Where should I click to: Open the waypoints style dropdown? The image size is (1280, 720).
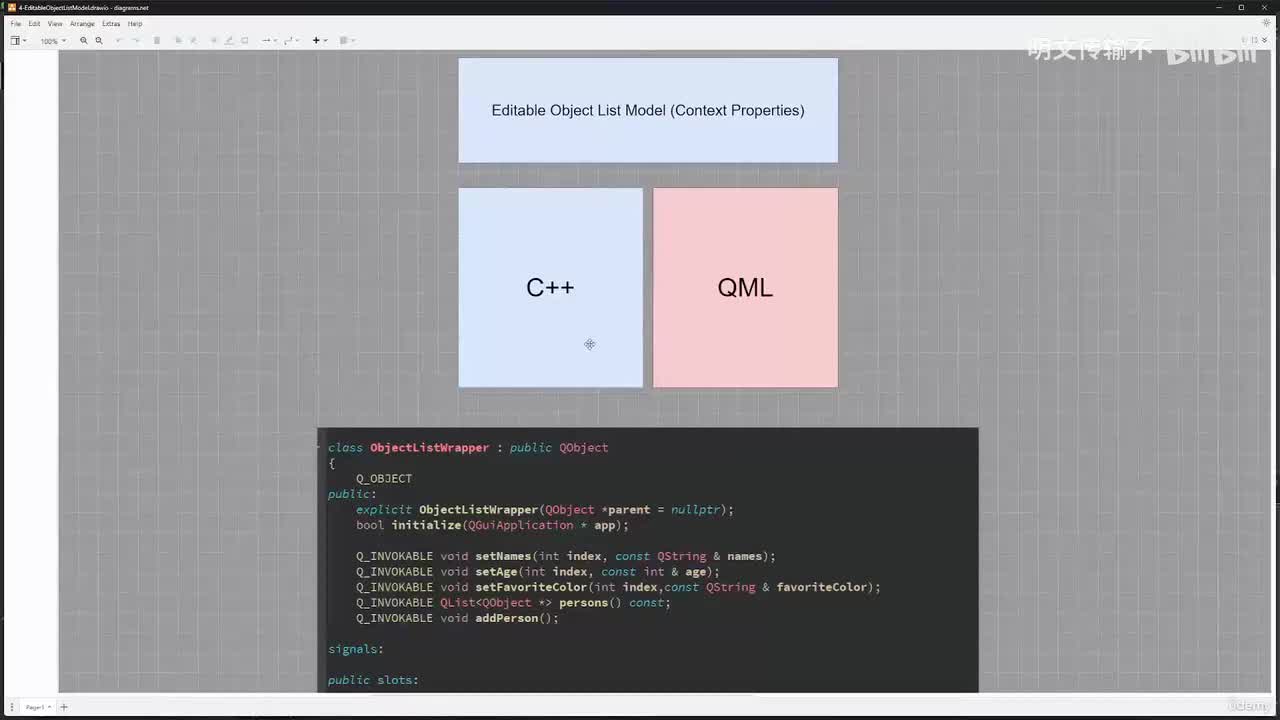[291, 41]
